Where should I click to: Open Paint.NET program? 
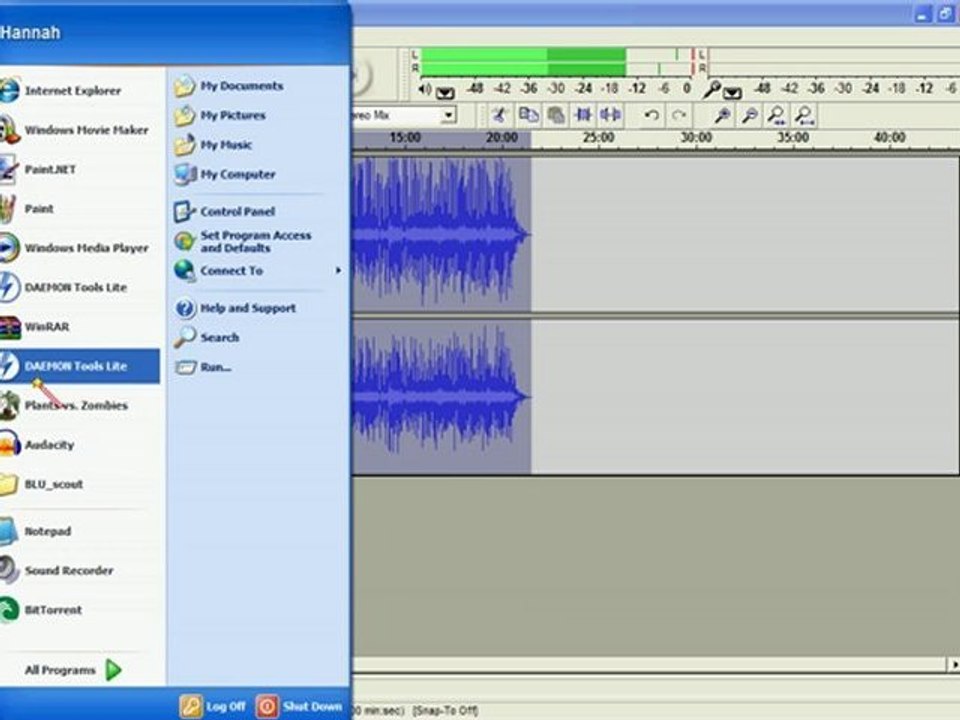click(x=80, y=170)
